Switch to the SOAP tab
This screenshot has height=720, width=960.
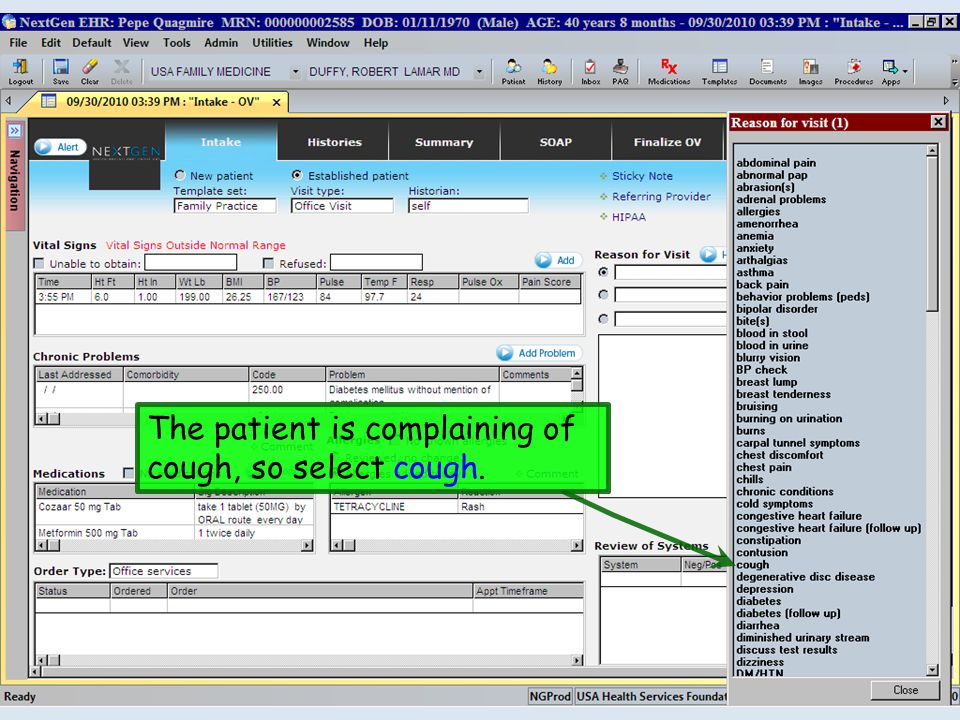(555, 142)
